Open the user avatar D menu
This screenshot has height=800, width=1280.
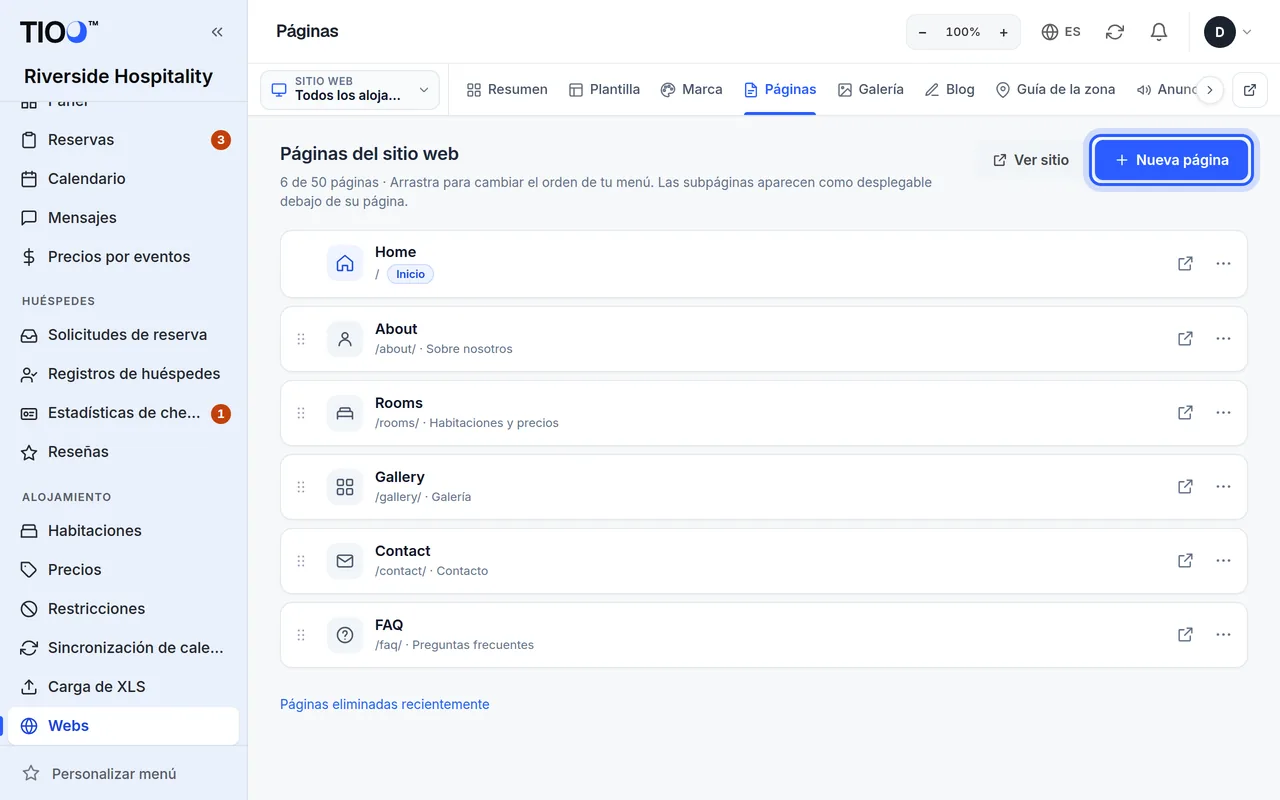pyautogui.click(x=1228, y=32)
